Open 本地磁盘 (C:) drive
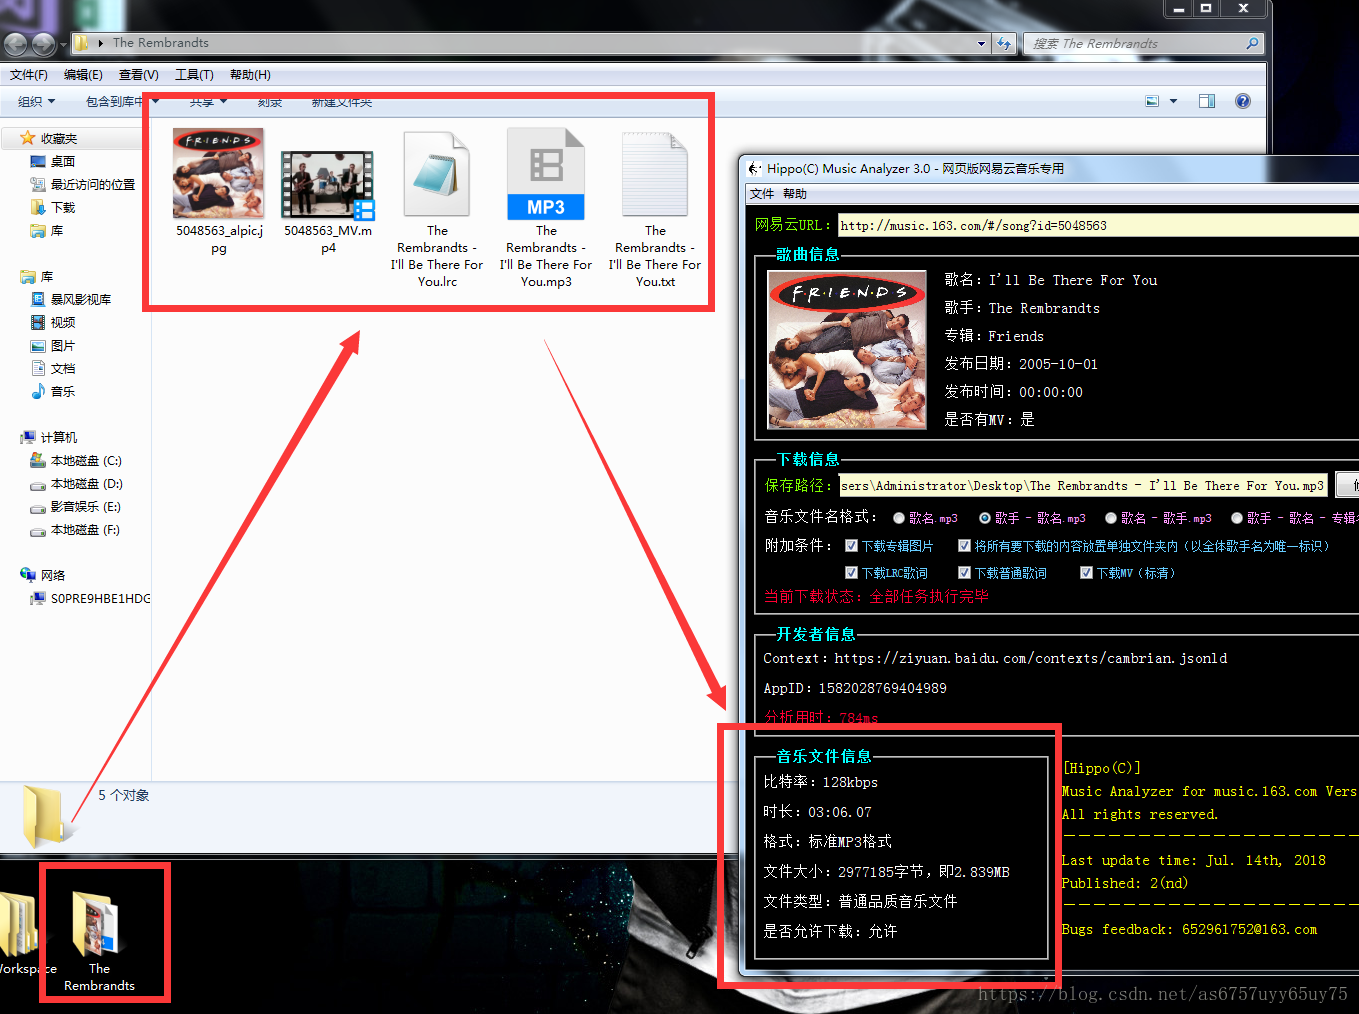The width and height of the screenshot is (1359, 1014). 85,461
